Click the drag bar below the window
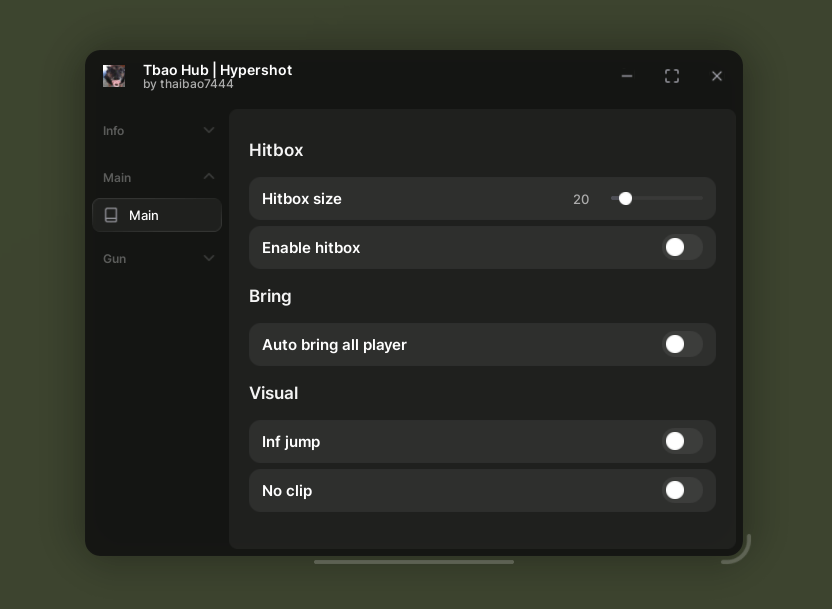The image size is (832, 609). coord(414,562)
